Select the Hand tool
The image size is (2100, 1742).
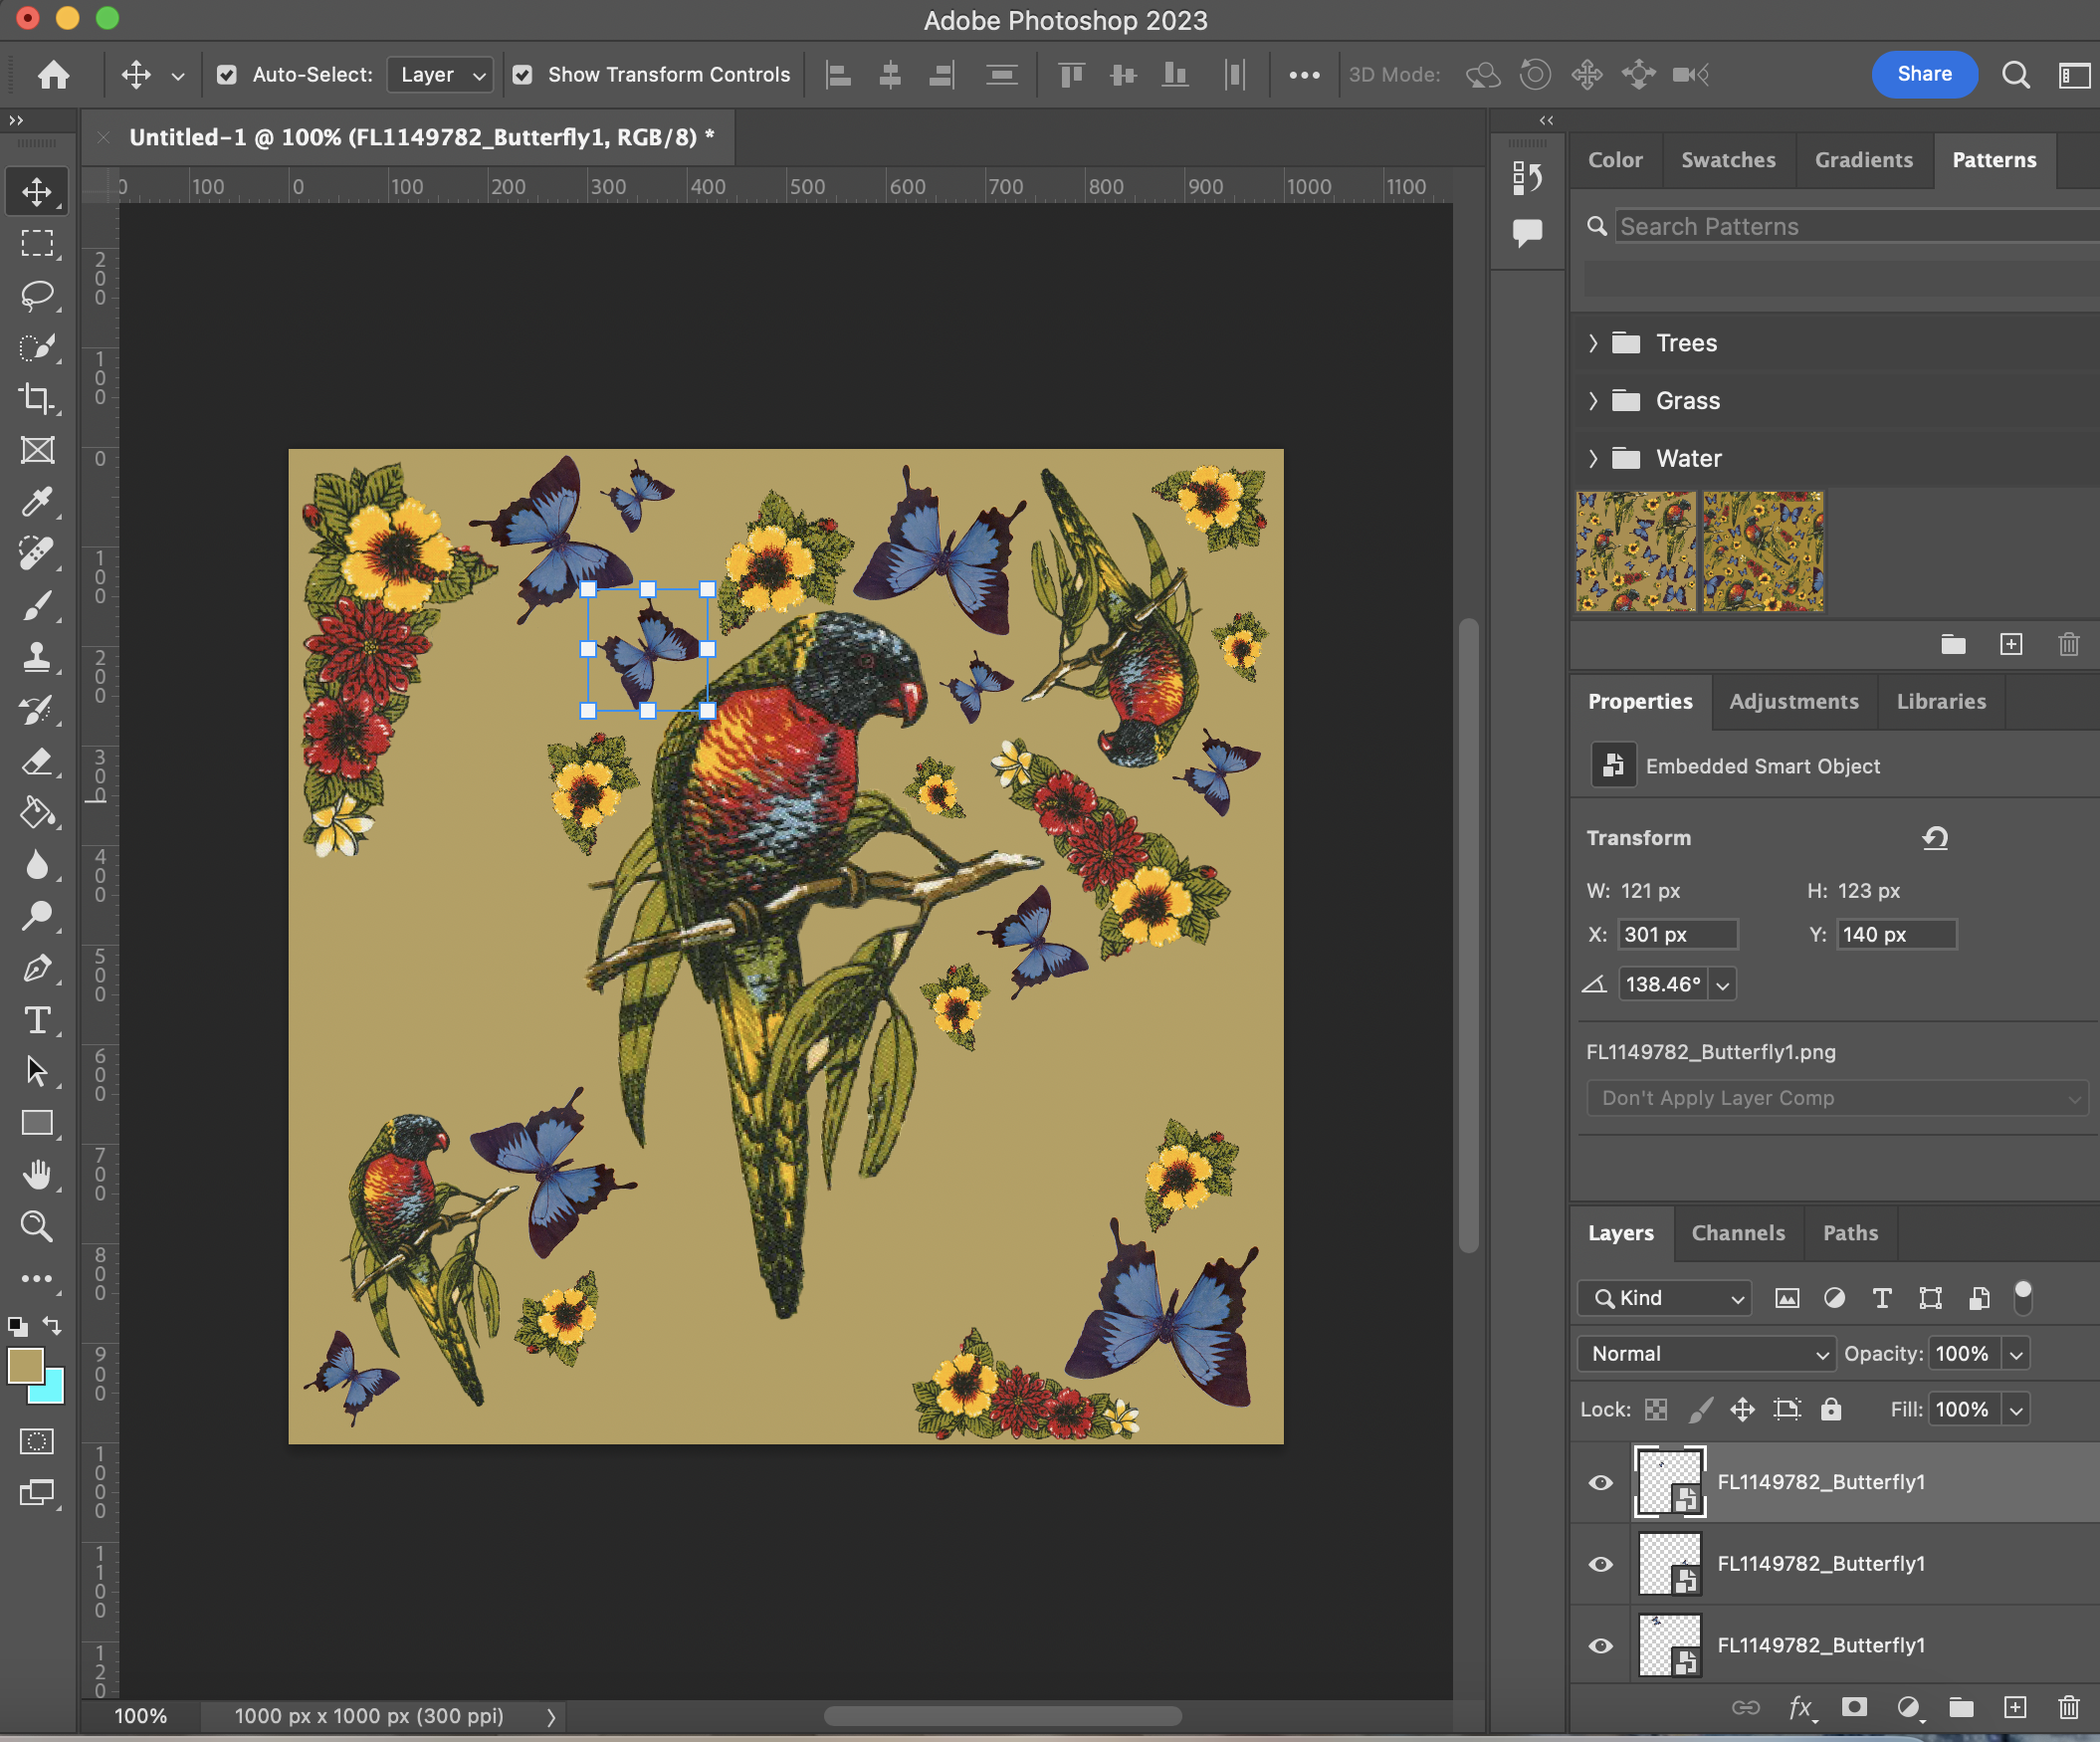coord(37,1175)
